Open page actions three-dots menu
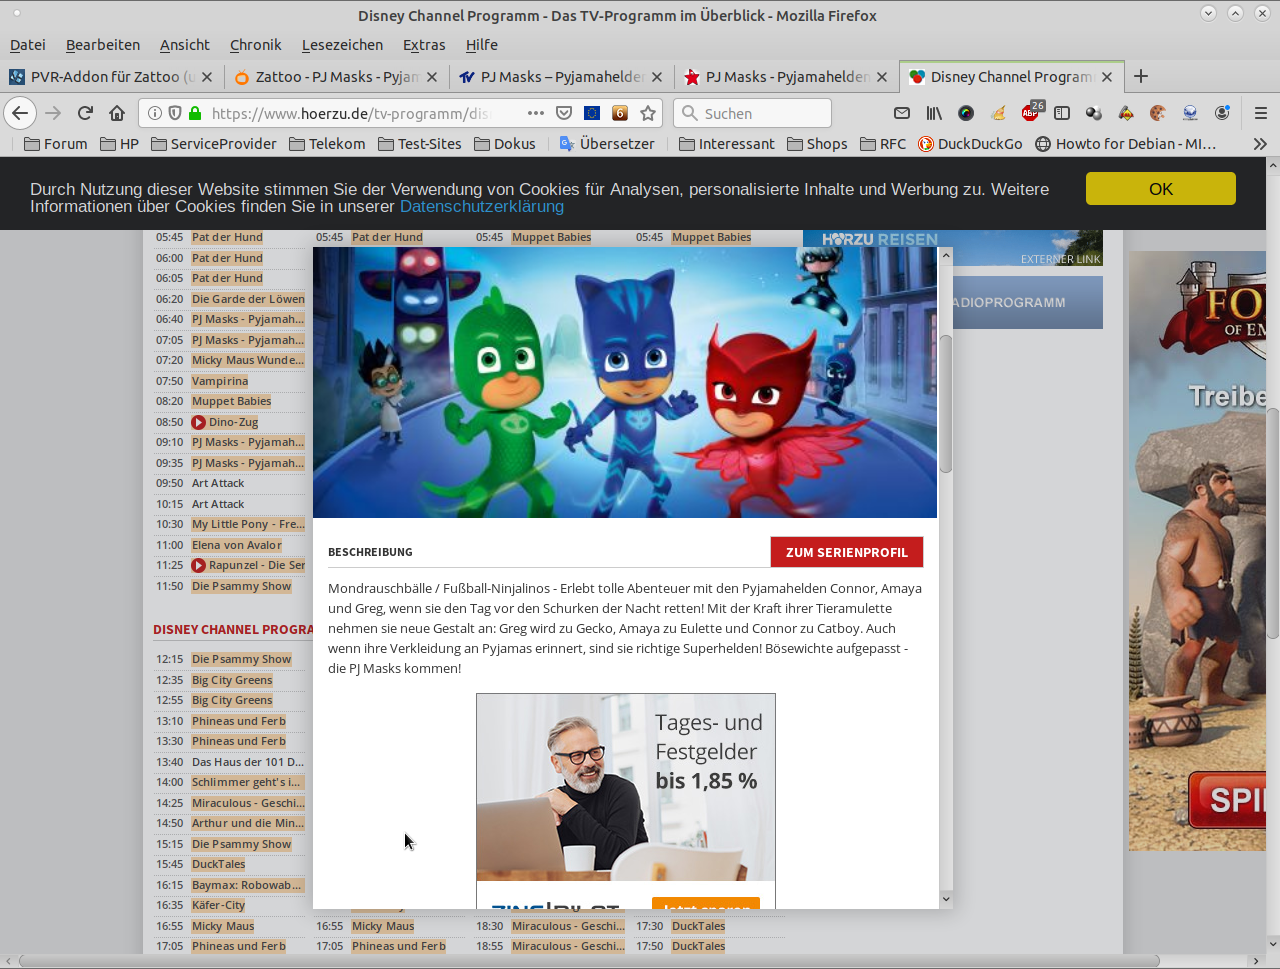 [536, 113]
